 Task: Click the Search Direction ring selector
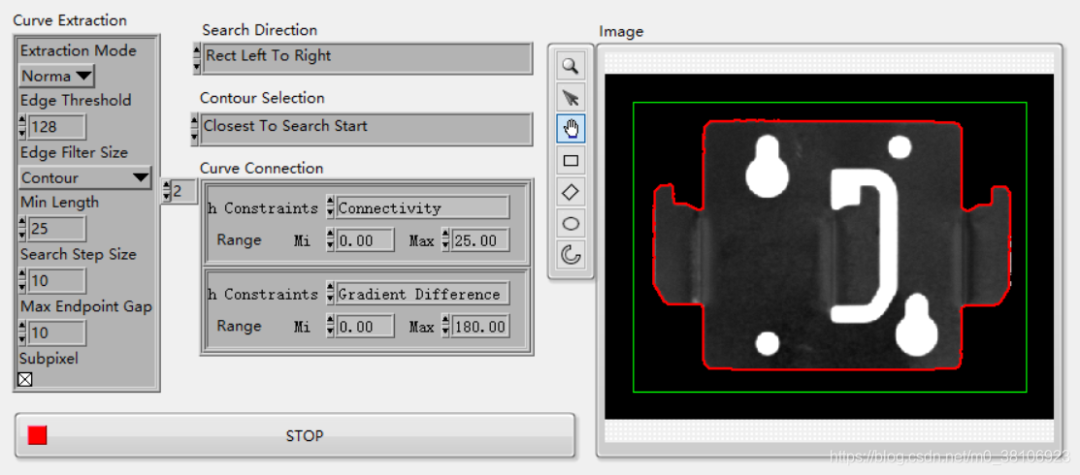[368, 58]
